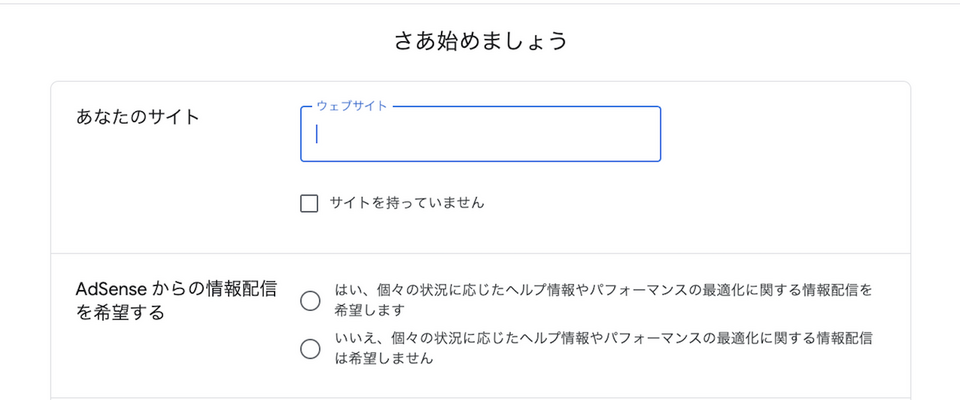
Task: Click the サイトを持っていません label text
Action: [406, 203]
